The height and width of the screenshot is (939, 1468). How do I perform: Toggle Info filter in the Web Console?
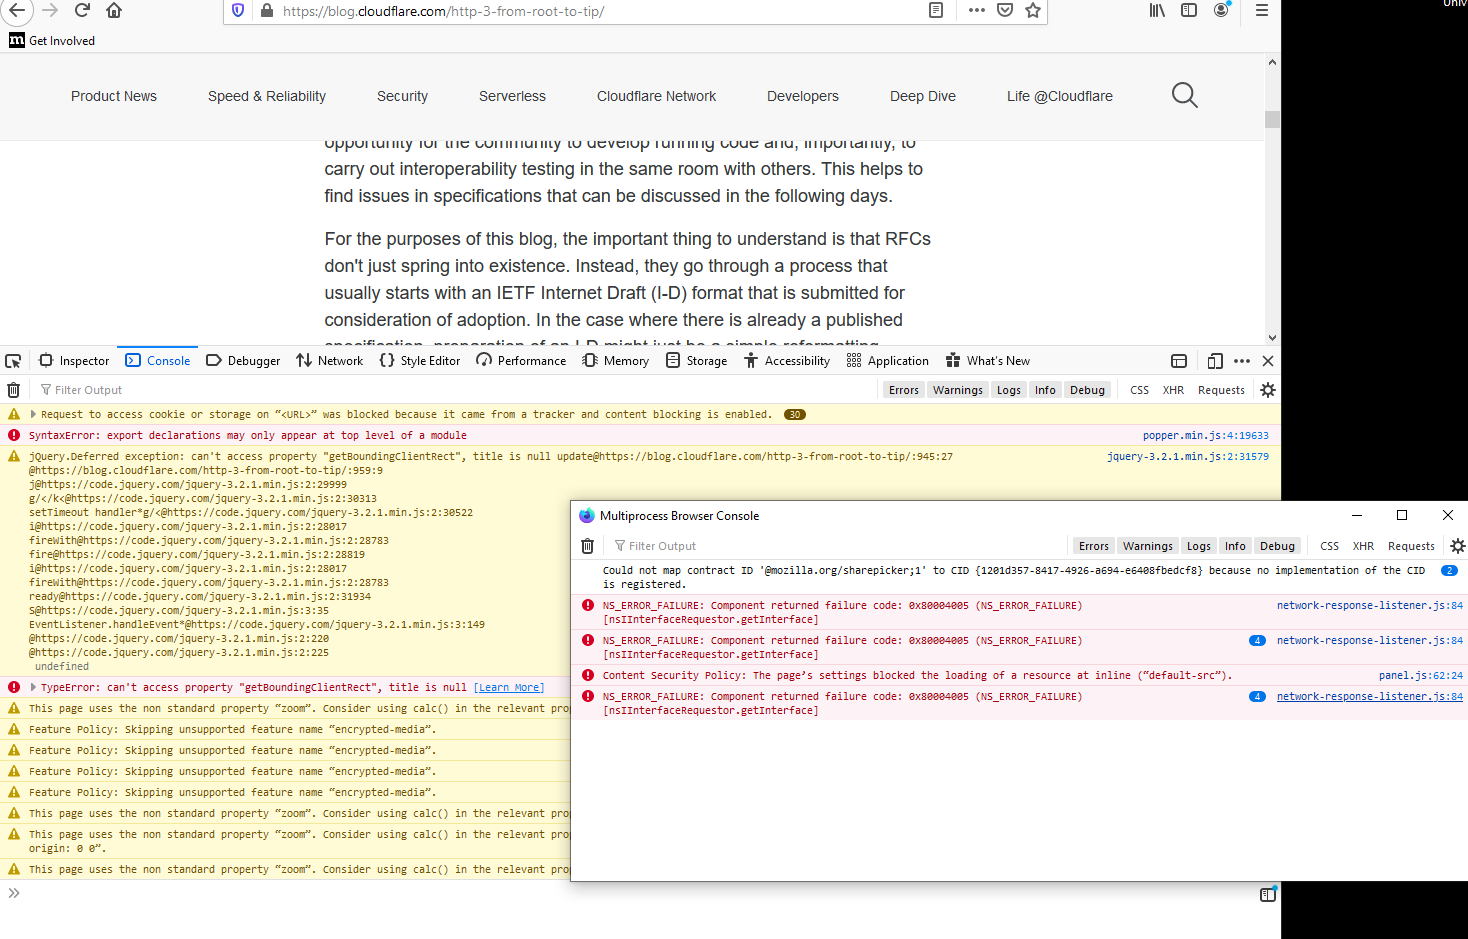(x=1045, y=390)
